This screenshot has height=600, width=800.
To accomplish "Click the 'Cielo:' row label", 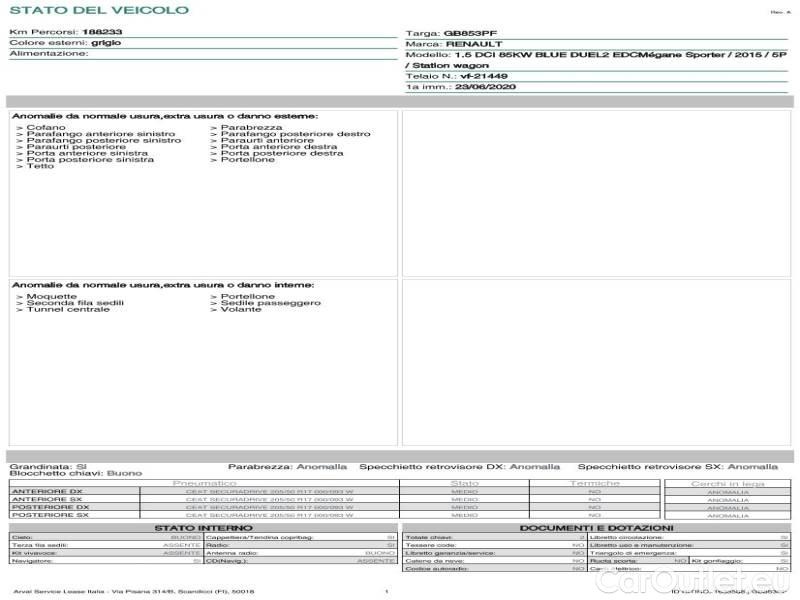I will 22,537.
